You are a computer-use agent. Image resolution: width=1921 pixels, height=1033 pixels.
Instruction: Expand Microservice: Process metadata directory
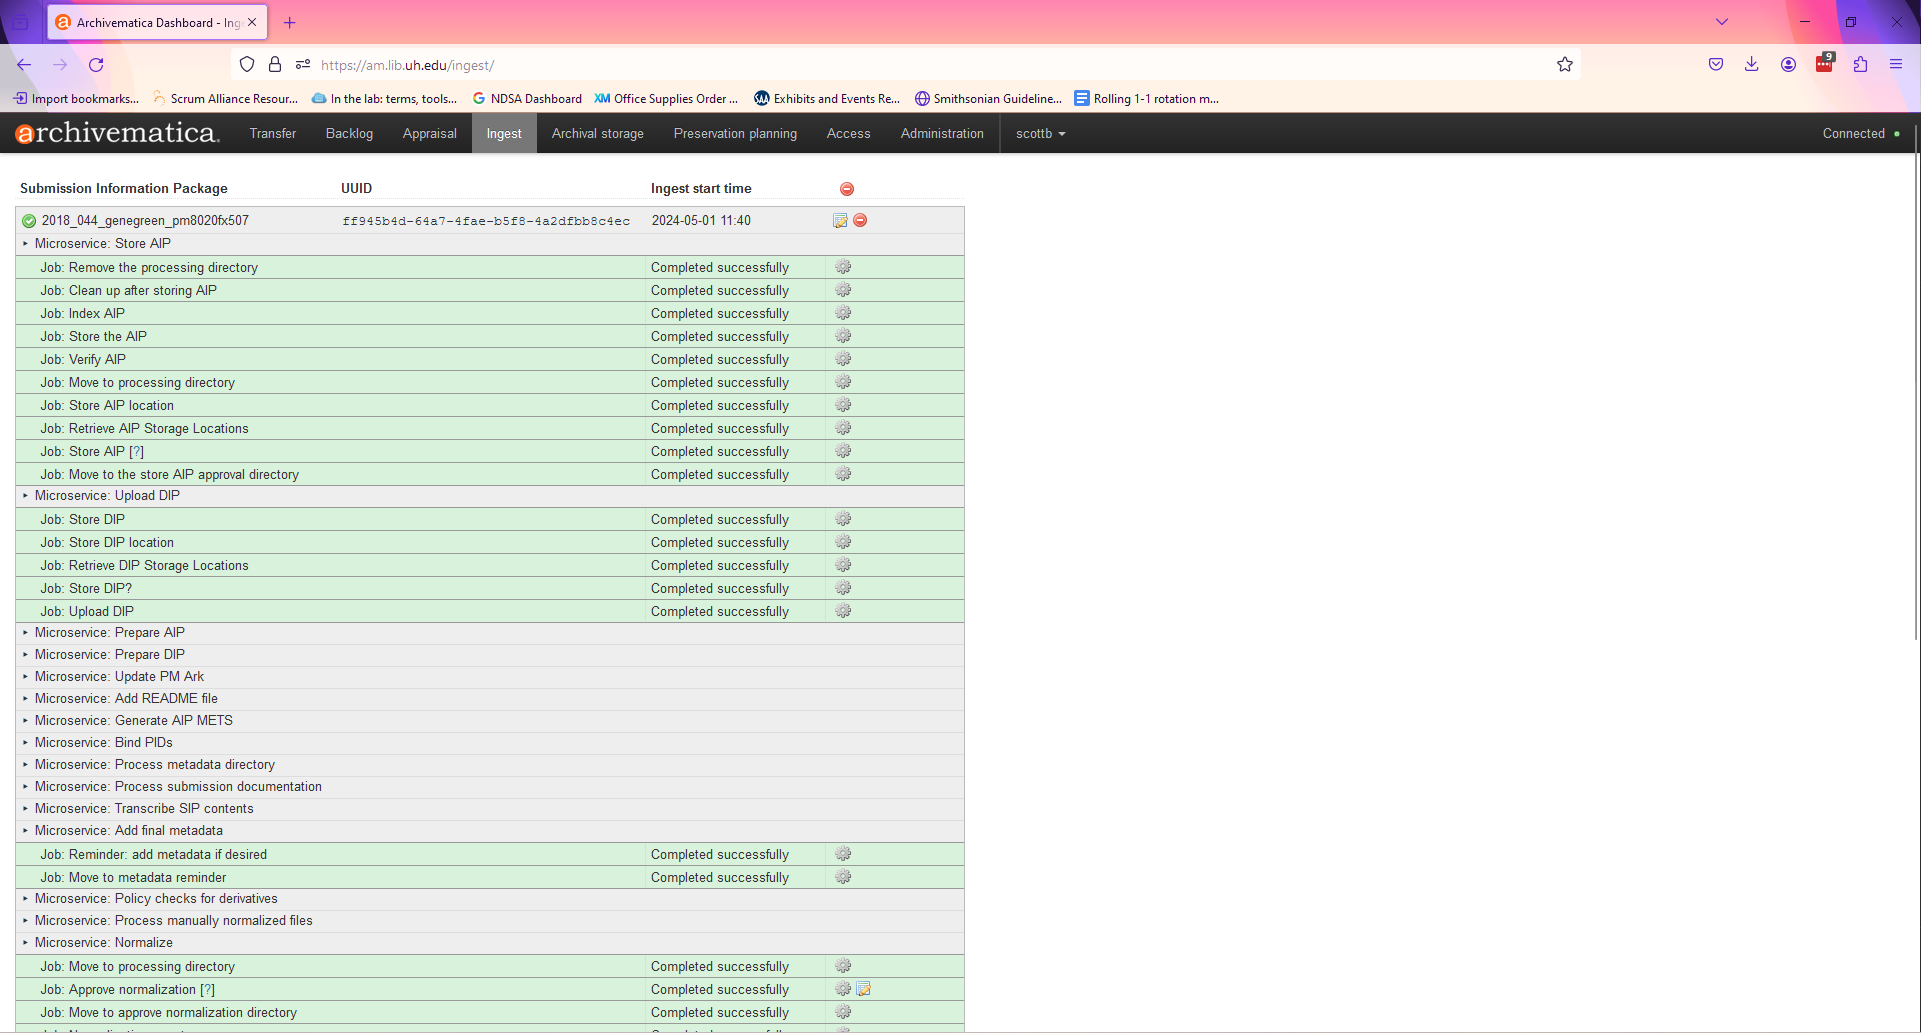(149, 764)
